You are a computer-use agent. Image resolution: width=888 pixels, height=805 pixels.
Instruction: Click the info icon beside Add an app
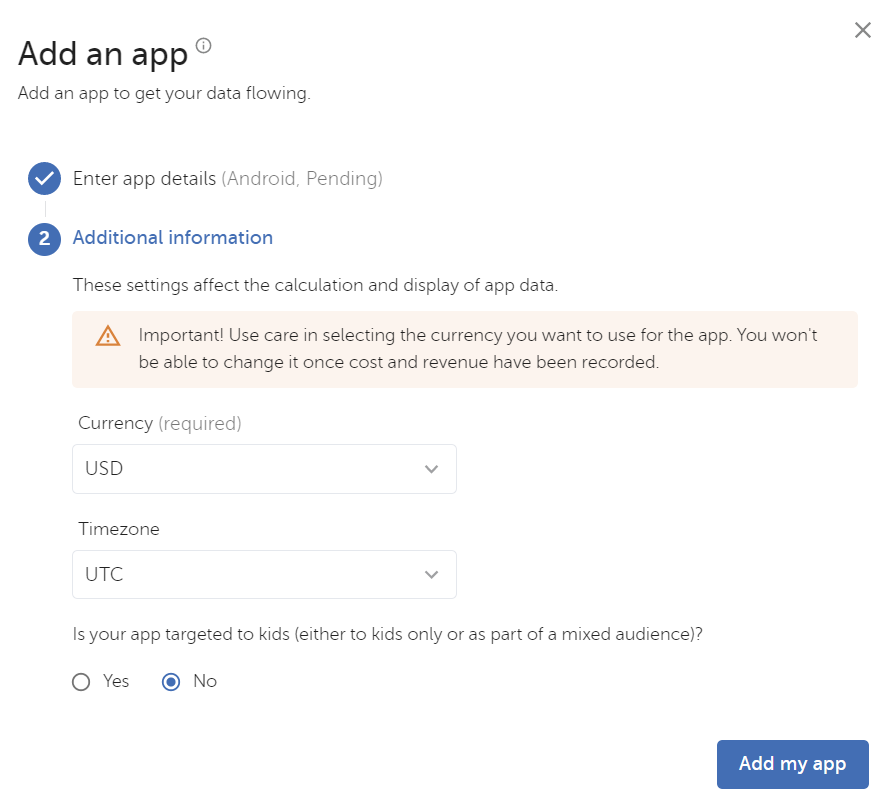(203, 45)
